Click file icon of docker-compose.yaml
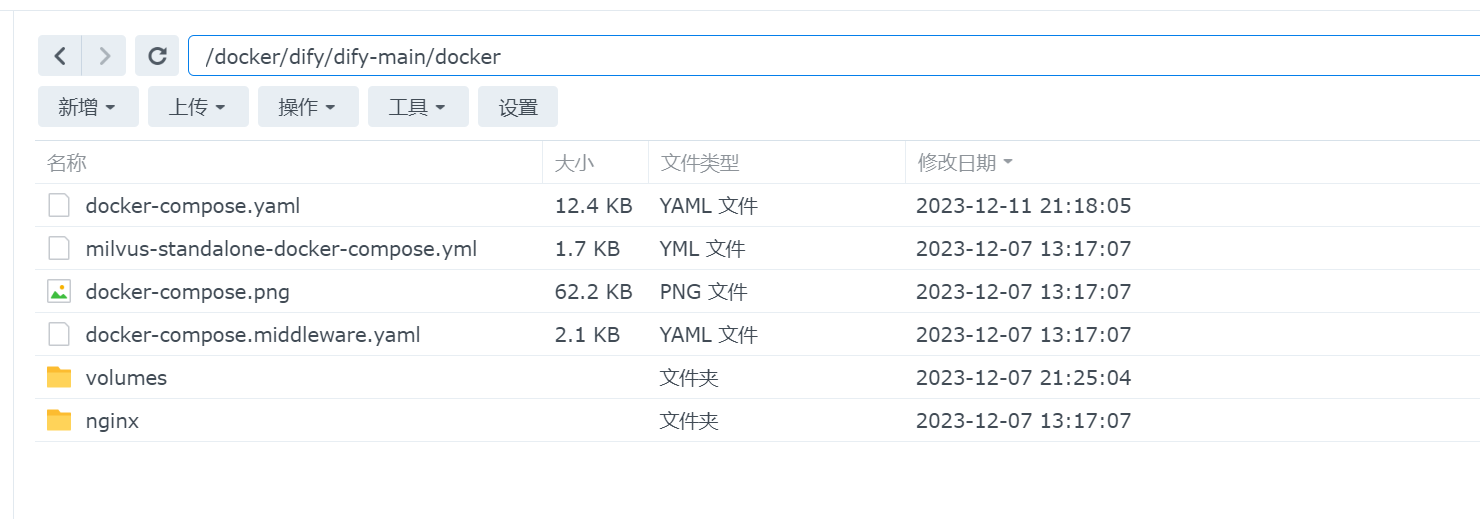This screenshot has width=1480, height=519. (59, 206)
